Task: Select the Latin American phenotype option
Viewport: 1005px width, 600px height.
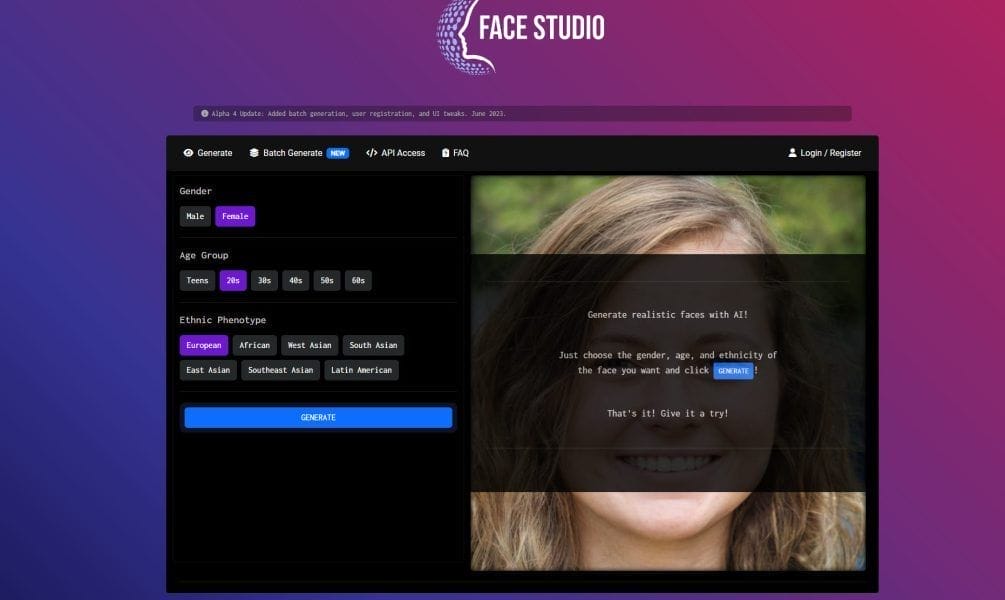Action: coord(361,369)
